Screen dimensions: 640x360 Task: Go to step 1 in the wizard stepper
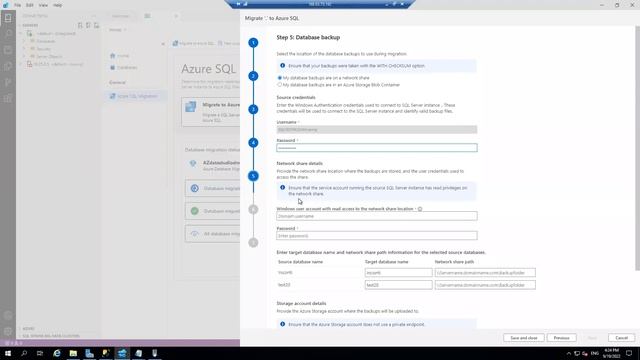(x=253, y=42)
